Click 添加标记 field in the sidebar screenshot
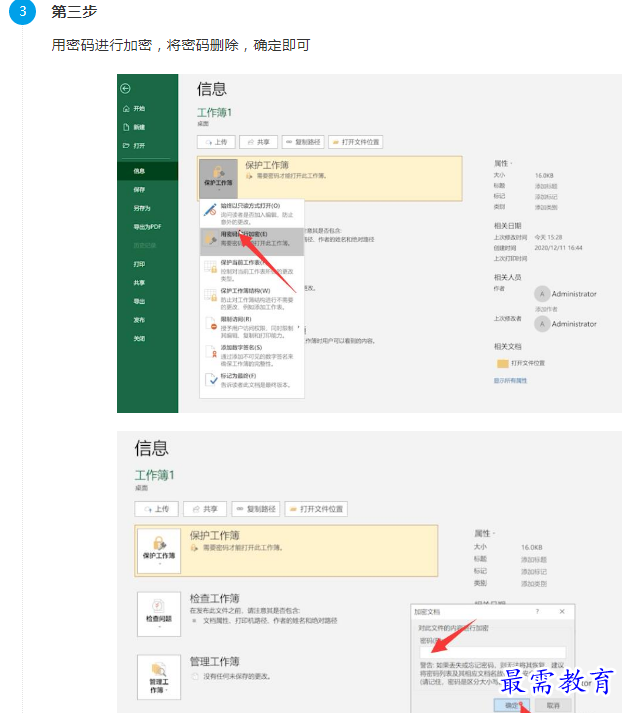The height and width of the screenshot is (713, 622). coord(546,196)
